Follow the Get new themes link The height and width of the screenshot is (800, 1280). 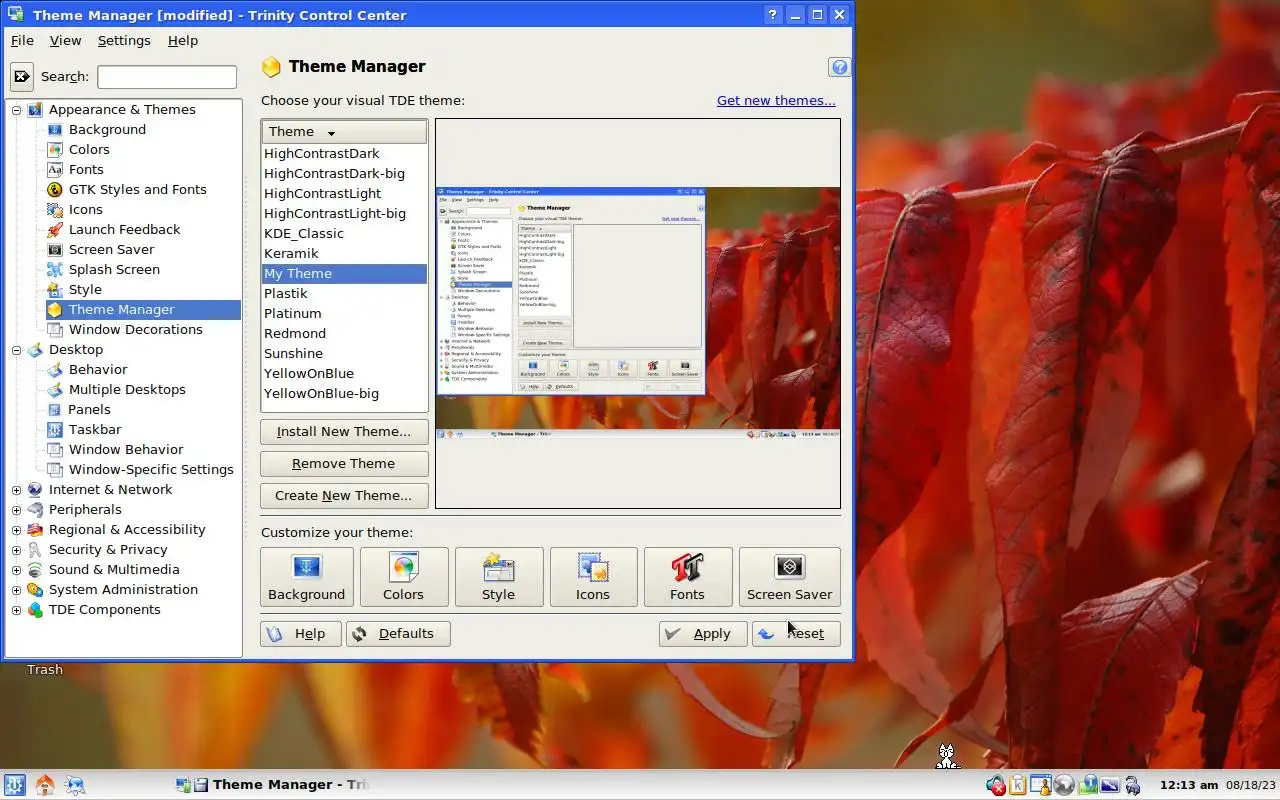click(776, 100)
